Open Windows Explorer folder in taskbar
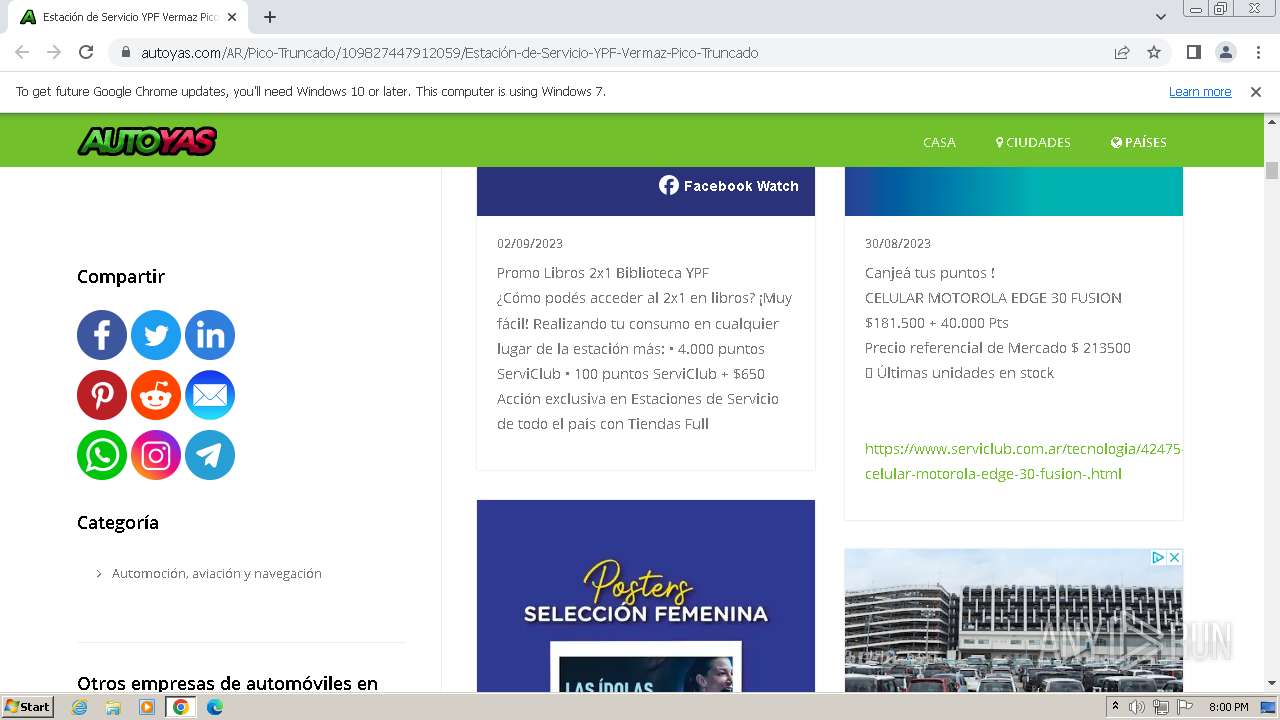 pyautogui.click(x=113, y=707)
